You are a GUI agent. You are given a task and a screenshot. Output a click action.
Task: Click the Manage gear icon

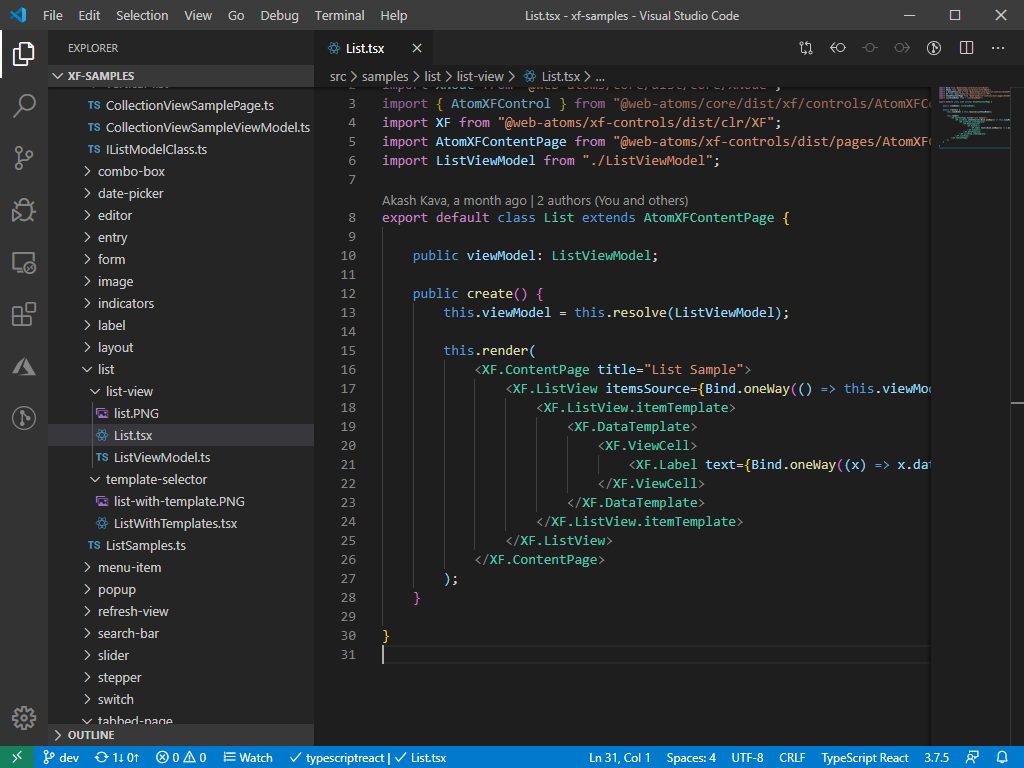coord(24,717)
